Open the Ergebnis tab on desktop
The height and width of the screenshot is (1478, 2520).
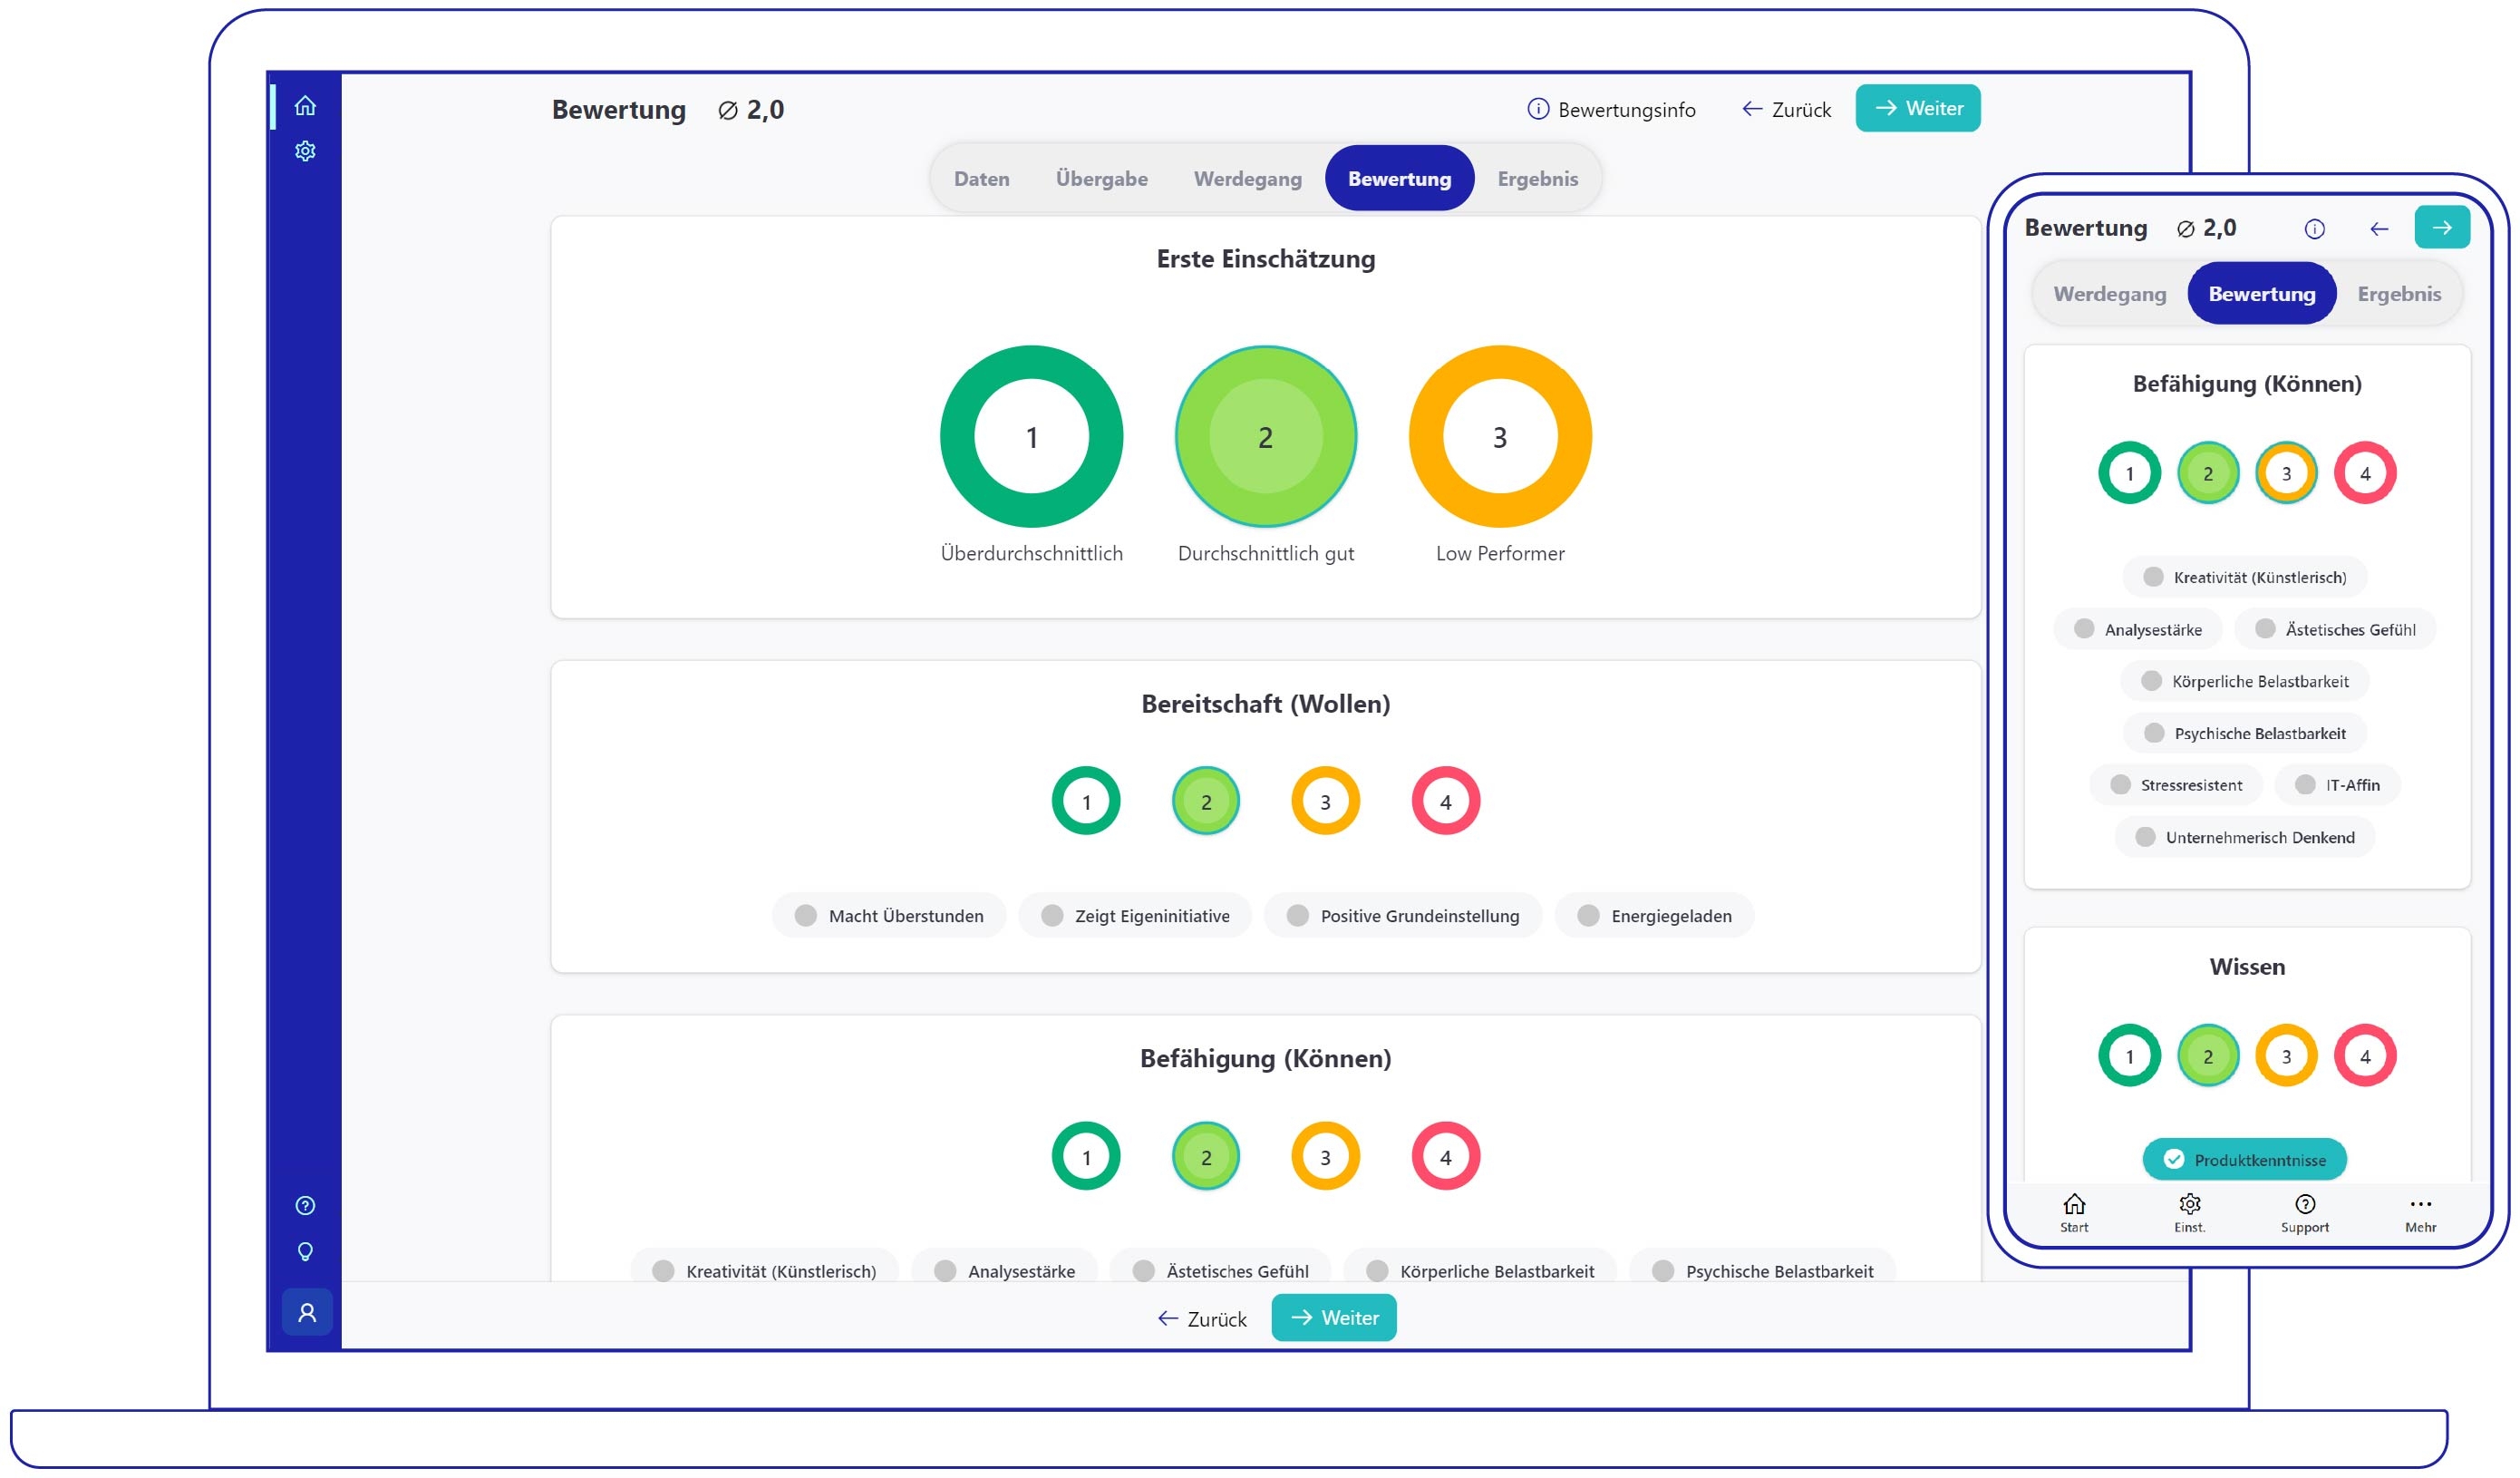point(1537,179)
